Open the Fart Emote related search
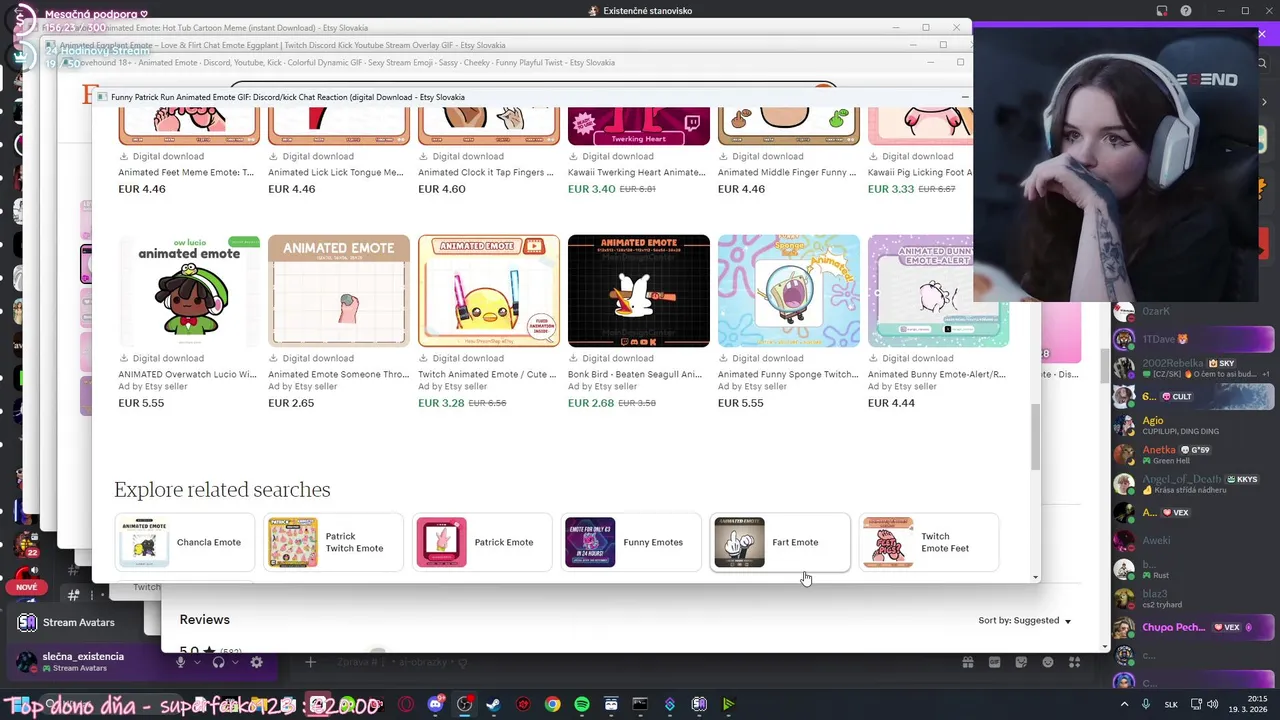 (x=780, y=542)
